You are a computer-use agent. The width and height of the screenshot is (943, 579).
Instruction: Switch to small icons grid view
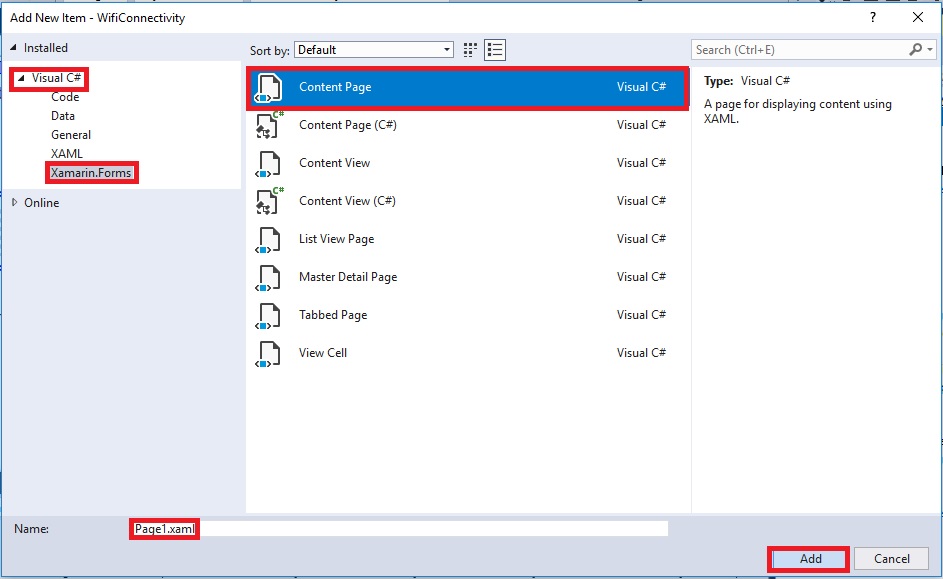pos(470,50)
